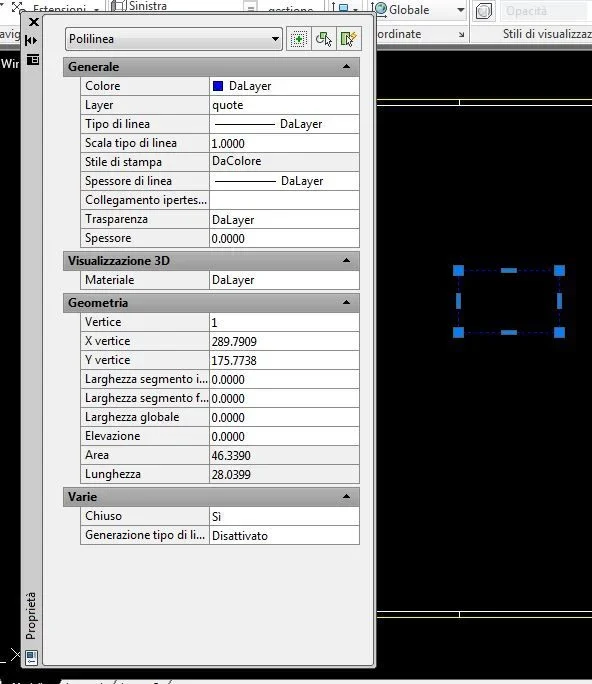Toggle PICKADD value icon
592x684 pixels.
click(299, 39)
